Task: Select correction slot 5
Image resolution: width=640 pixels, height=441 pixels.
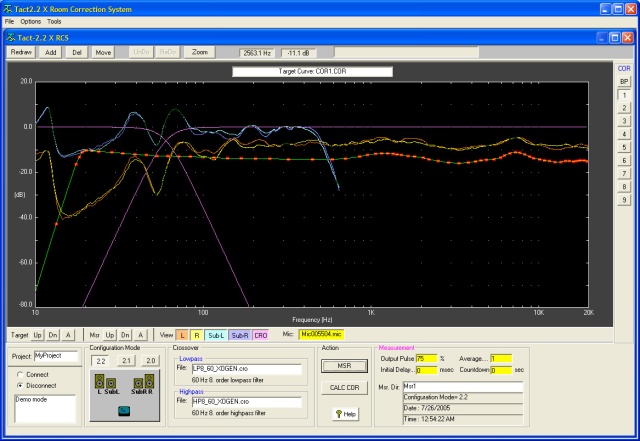Action: 624,147
